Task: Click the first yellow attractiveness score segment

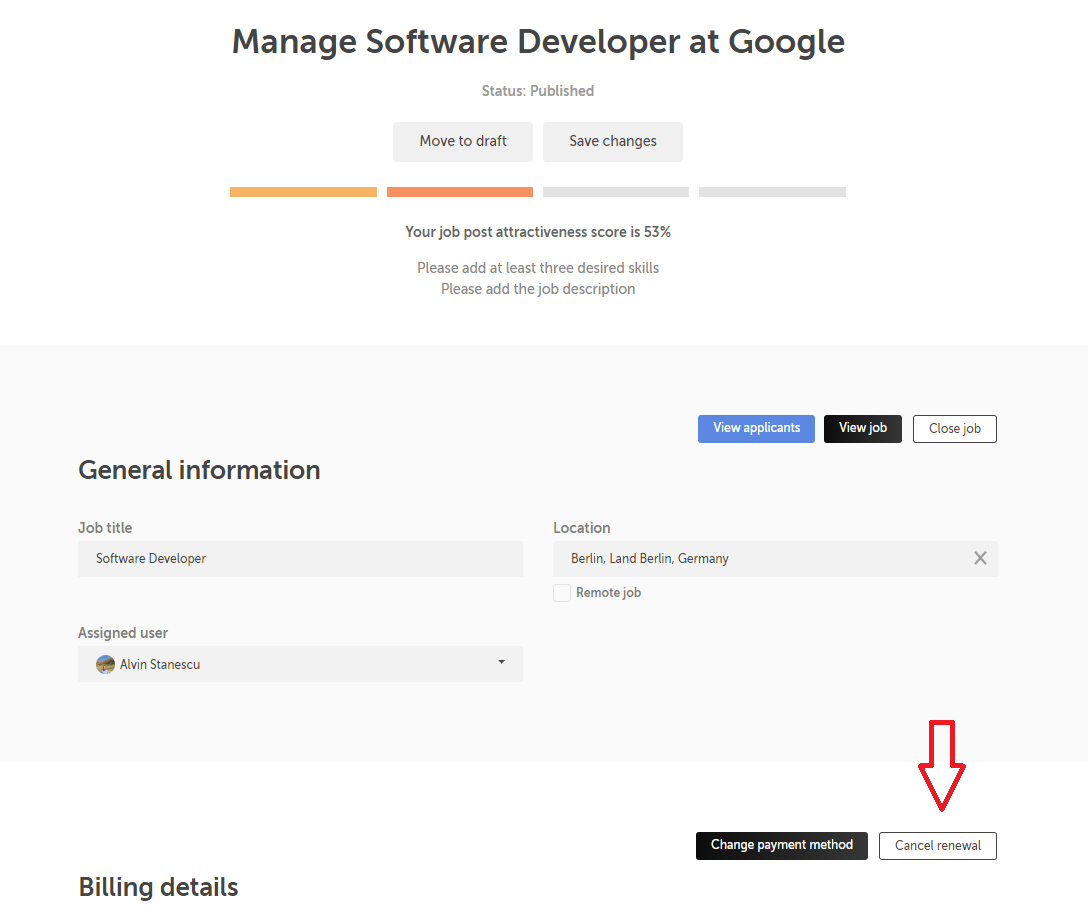Action: point(303,192)
